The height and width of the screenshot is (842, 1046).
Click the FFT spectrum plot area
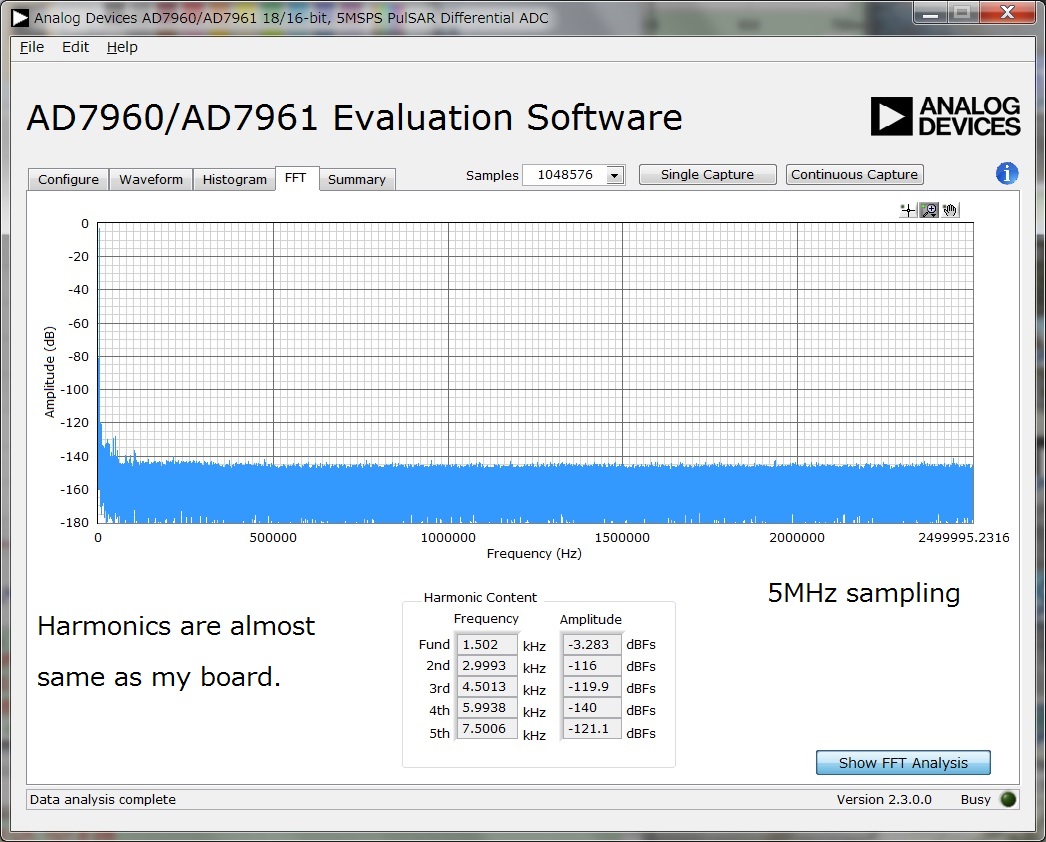click(x=535, y=373)
